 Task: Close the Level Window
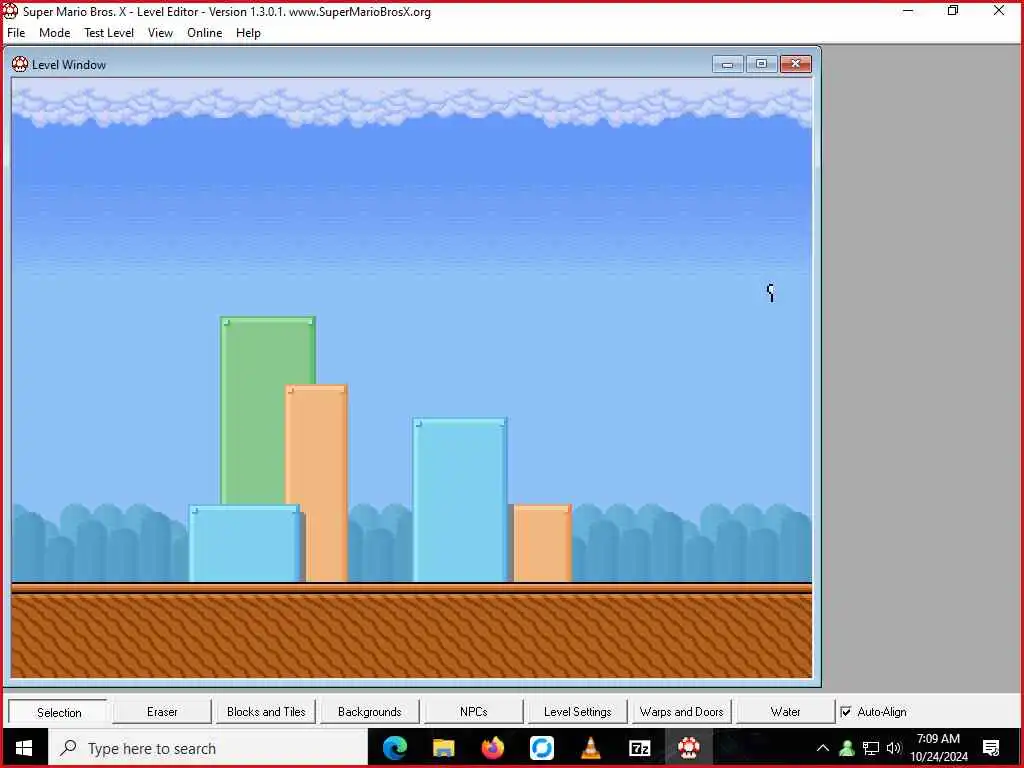[795, 64]
